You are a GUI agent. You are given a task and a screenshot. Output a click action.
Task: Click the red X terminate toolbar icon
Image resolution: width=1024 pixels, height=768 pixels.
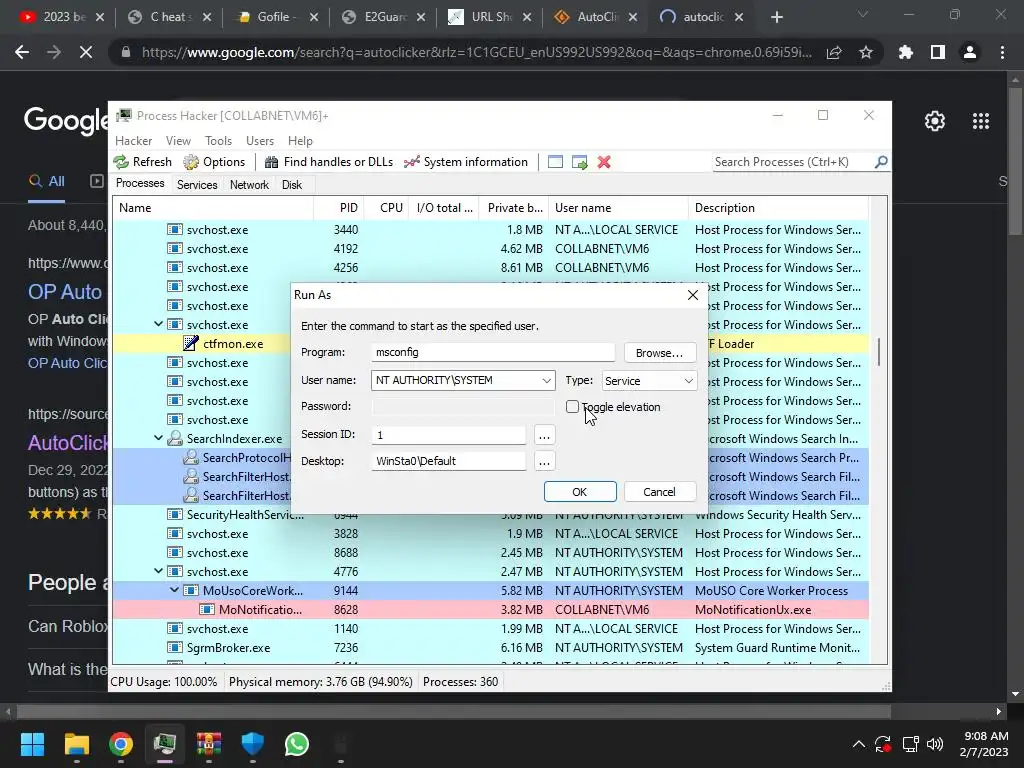coord(604,162)
